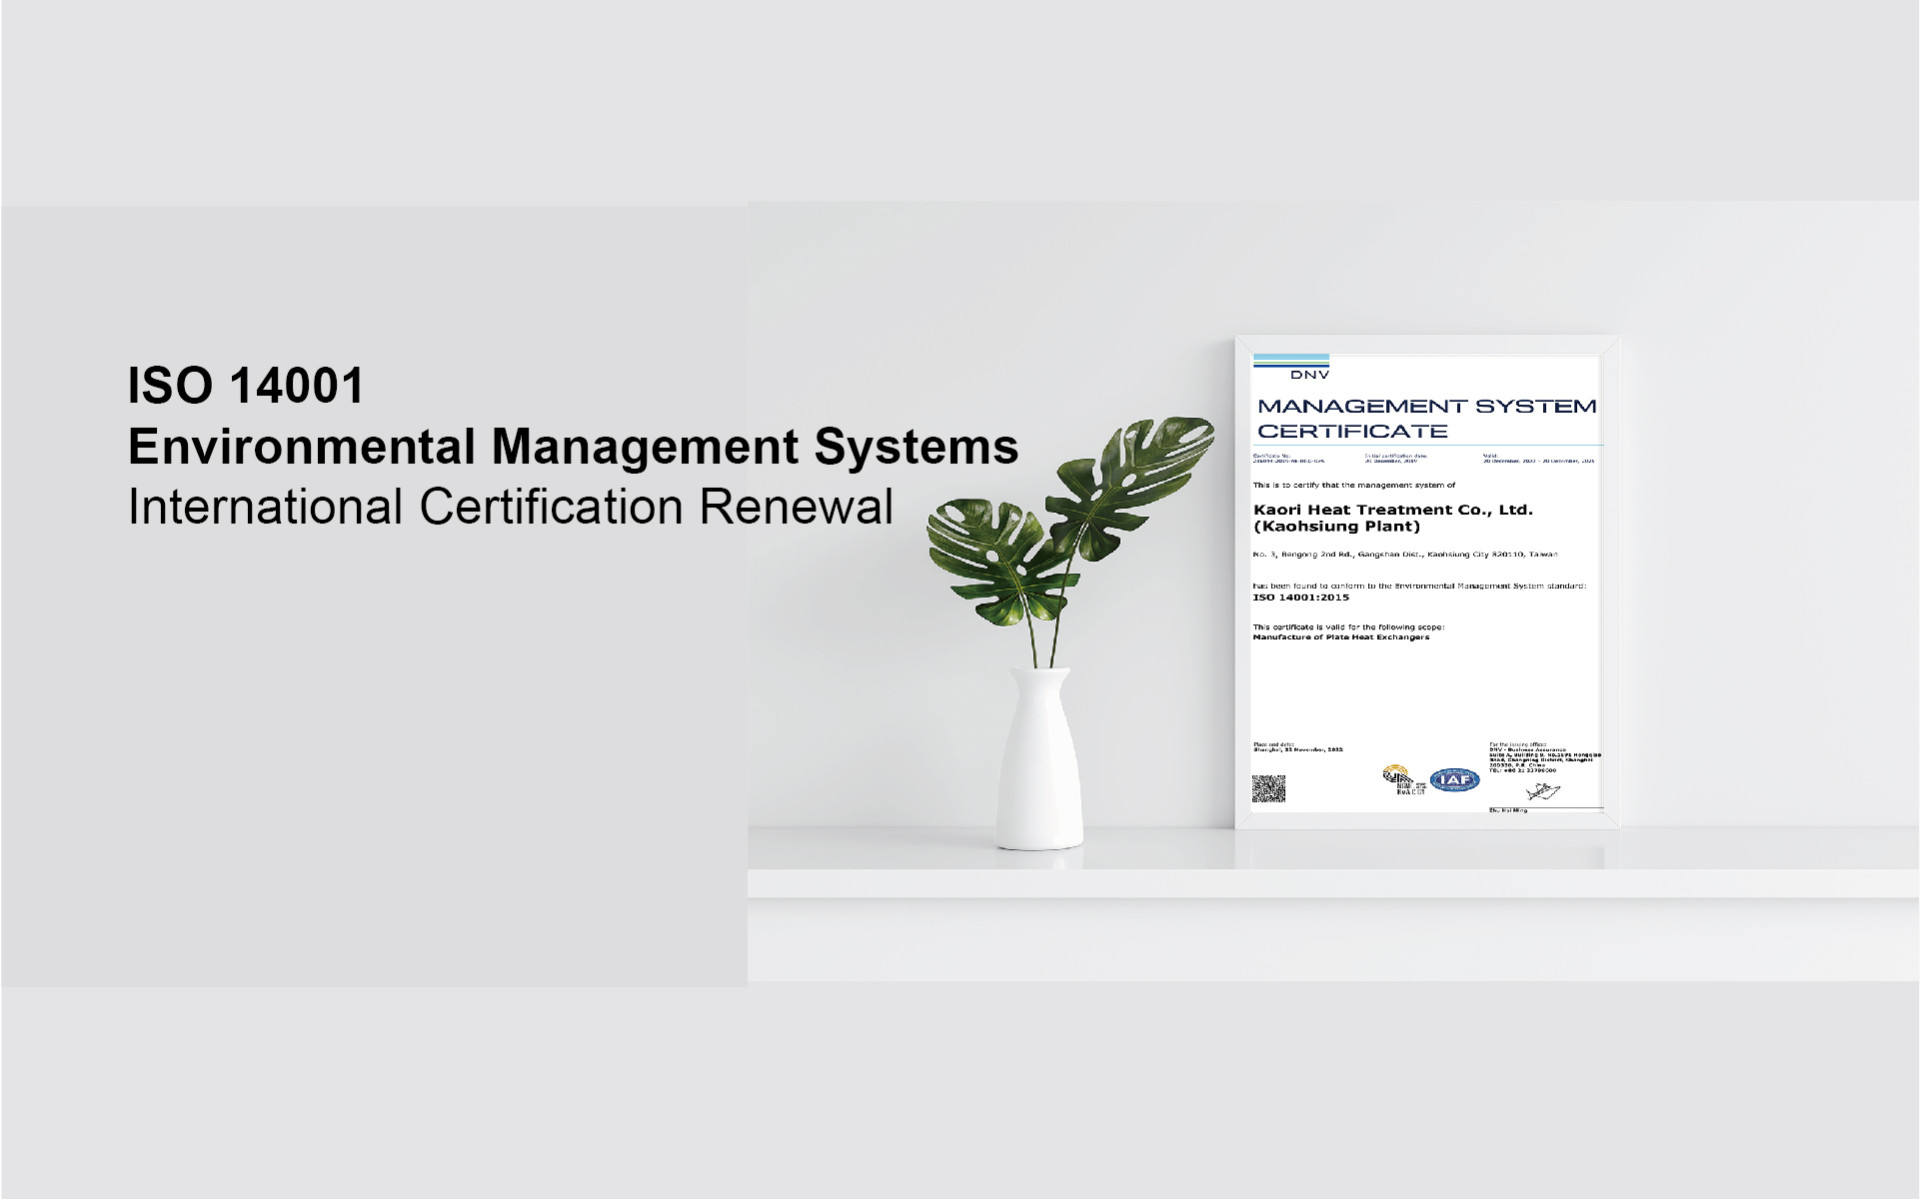Image resolution: width=1920 pixels, height=1199 pixels.
Task: Click the 'ISO 14001' banner heading
Action: 246,386
